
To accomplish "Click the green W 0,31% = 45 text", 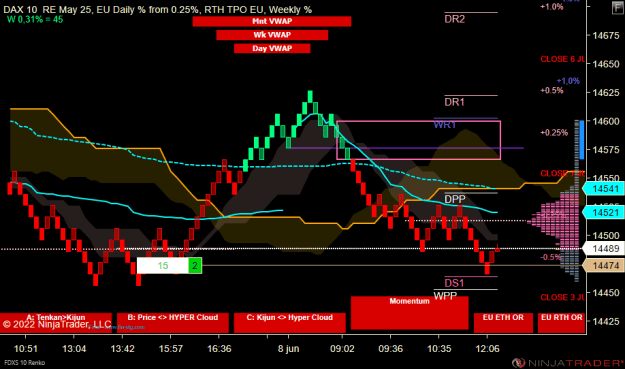I will coord(35,19).
